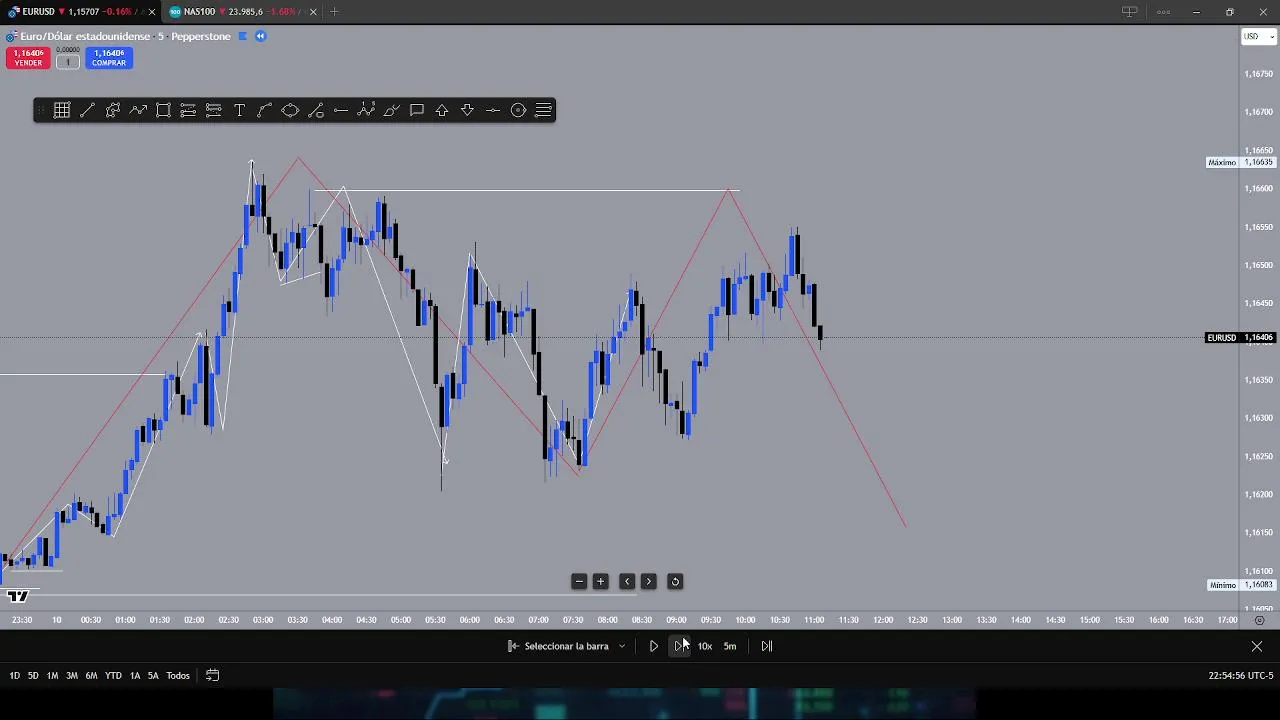Set date range to 6M
Image resolution: width=1280 pixels, height=720 pixels.
coord(91,676)
